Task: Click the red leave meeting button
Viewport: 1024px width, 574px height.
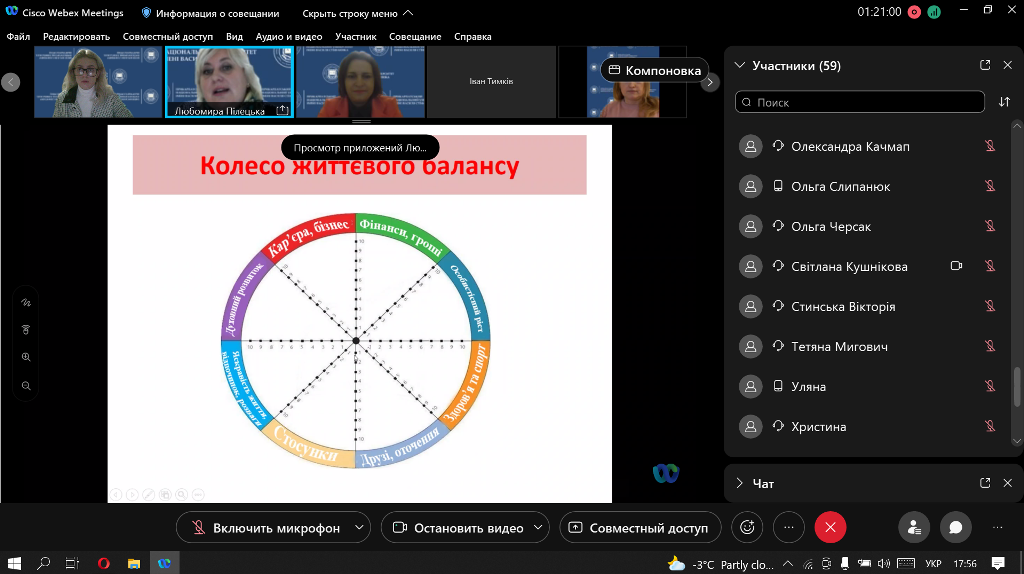Action: [830, 527]
